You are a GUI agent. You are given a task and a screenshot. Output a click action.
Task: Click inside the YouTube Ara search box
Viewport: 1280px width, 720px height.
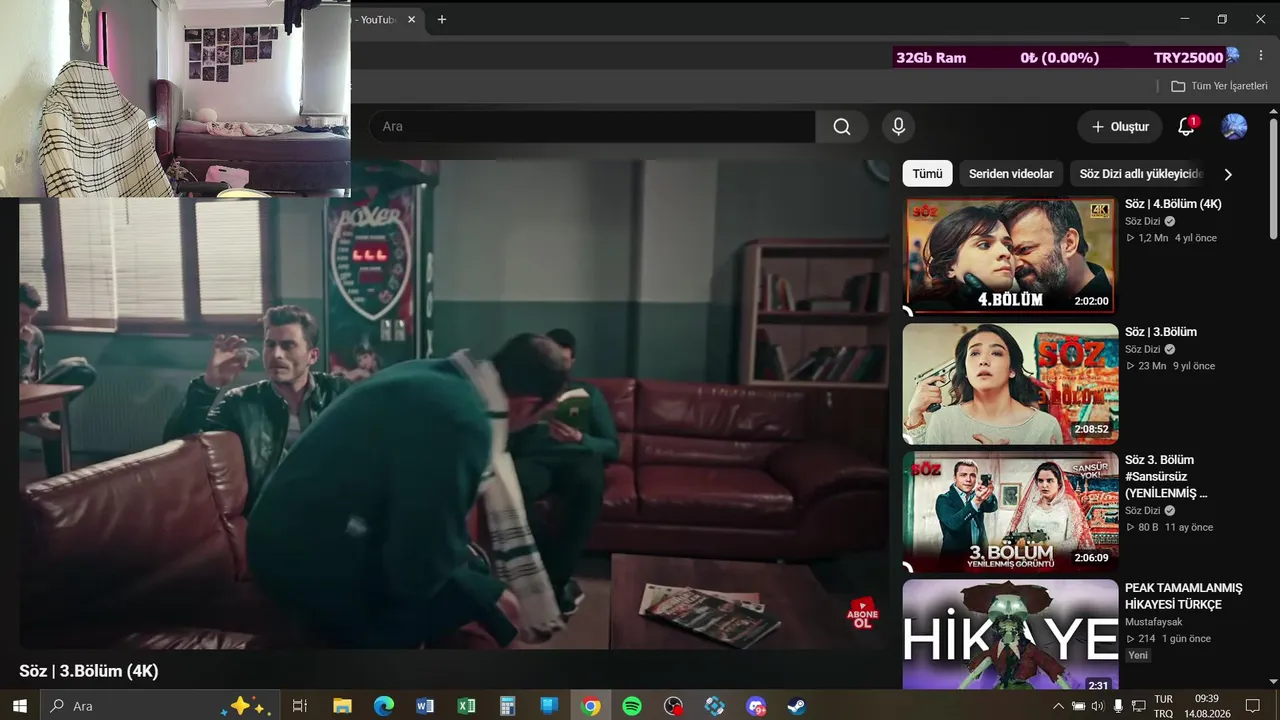tap(593, 127)
